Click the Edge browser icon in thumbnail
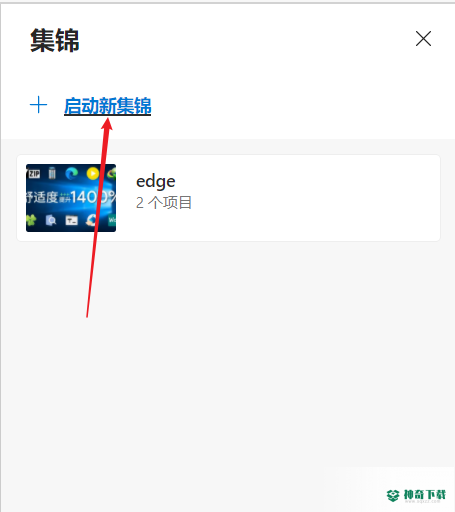The height and width of the screenshot is (512, 455). coord(72,173)
